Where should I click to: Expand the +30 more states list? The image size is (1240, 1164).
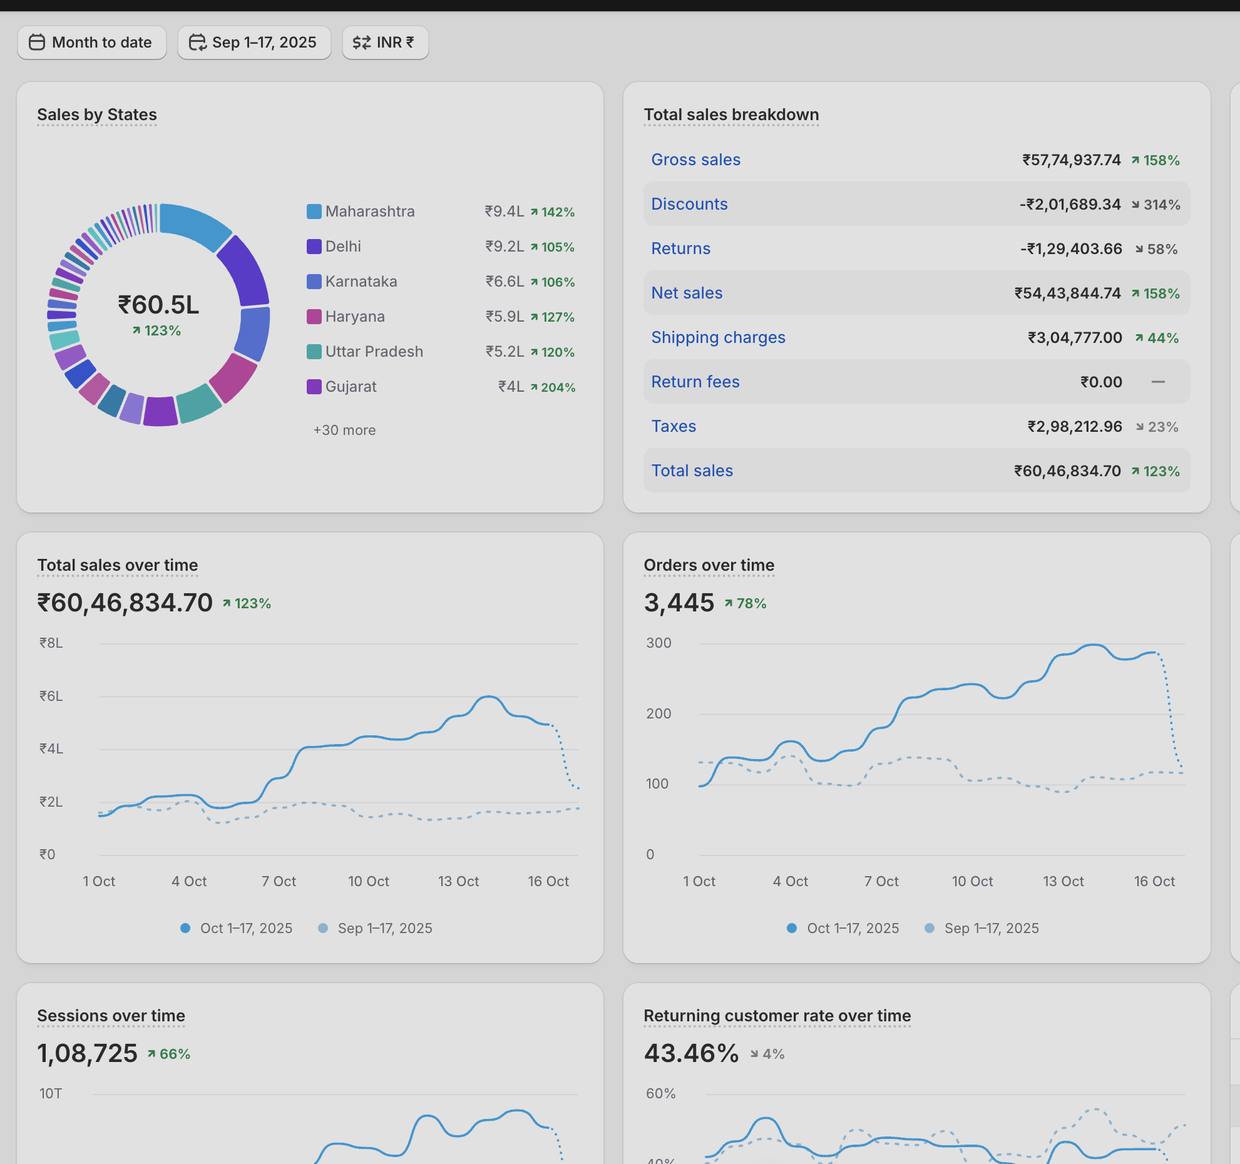344,430
